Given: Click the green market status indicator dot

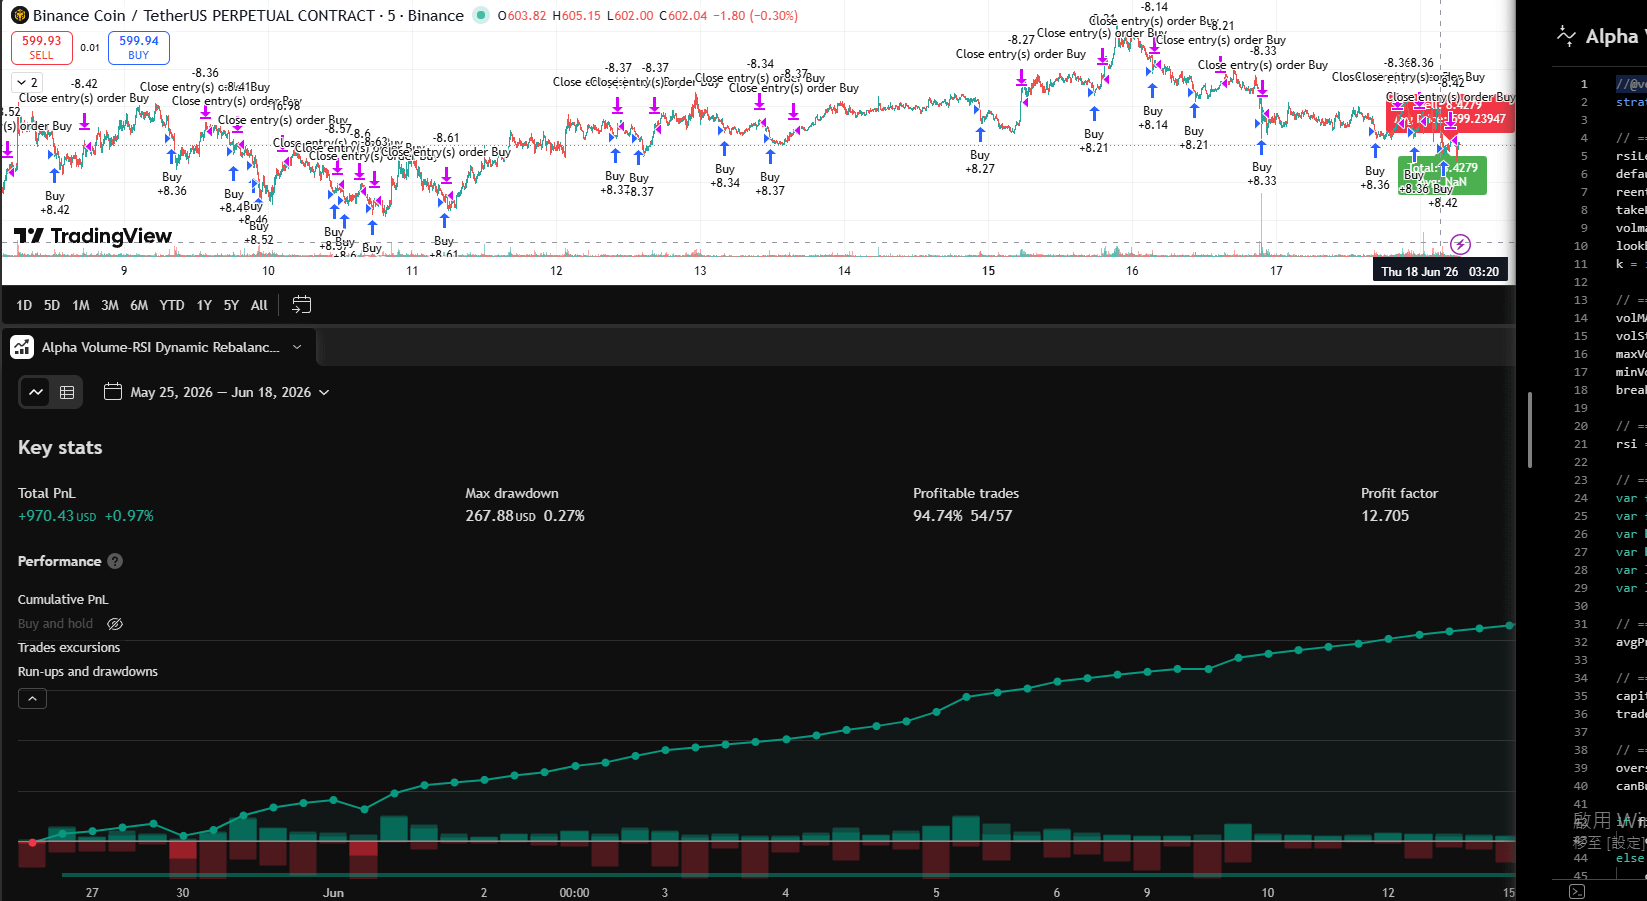Looking at the screenshot, I should point(481,15).
